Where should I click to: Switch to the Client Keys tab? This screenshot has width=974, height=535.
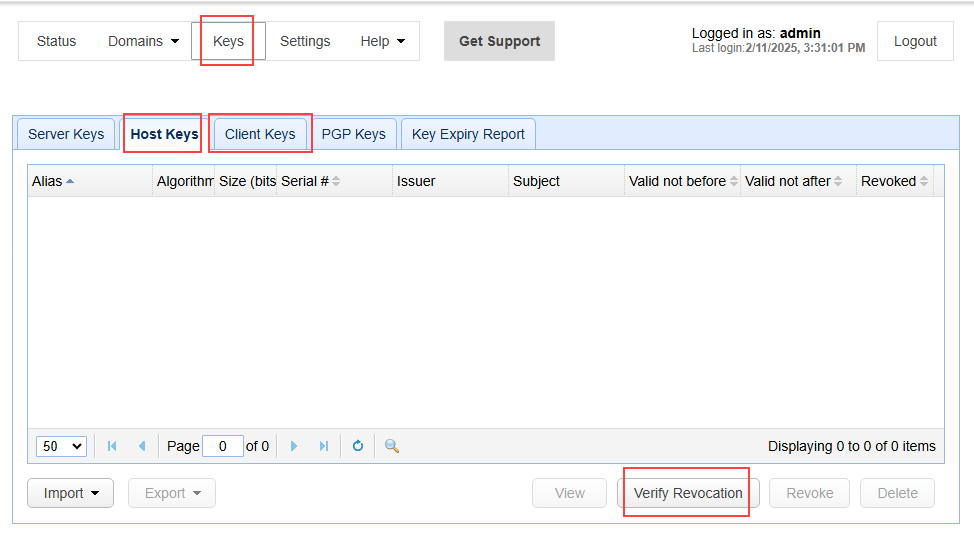click(260, 134)
